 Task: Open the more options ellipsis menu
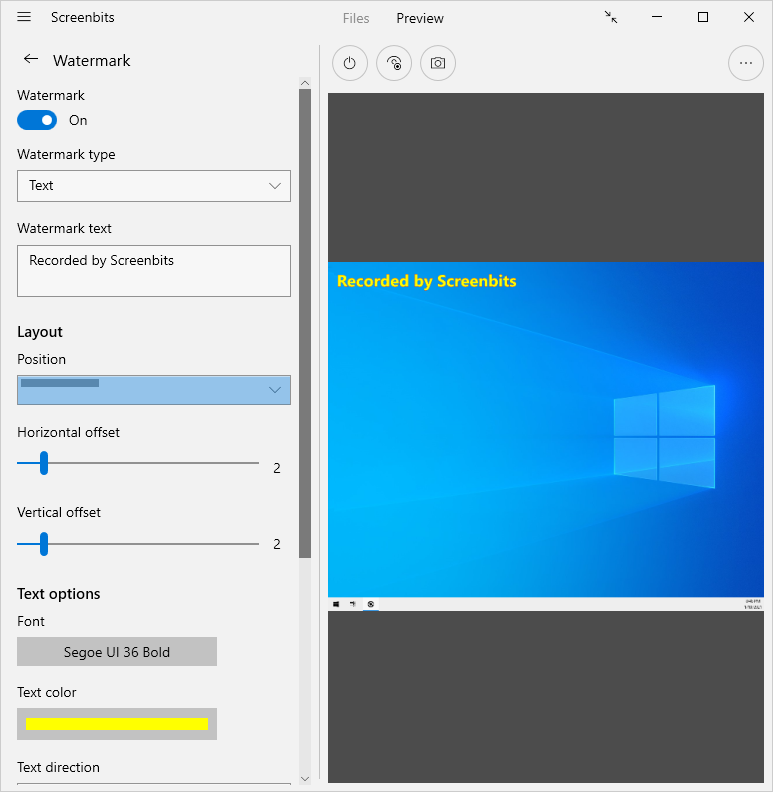[746, 63]
